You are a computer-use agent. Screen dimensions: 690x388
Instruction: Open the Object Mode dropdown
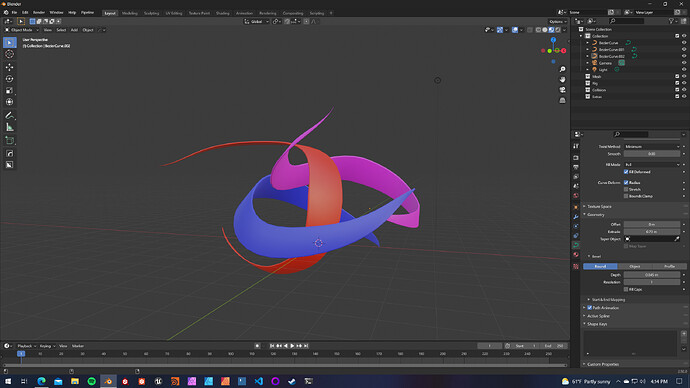[22, 30]
